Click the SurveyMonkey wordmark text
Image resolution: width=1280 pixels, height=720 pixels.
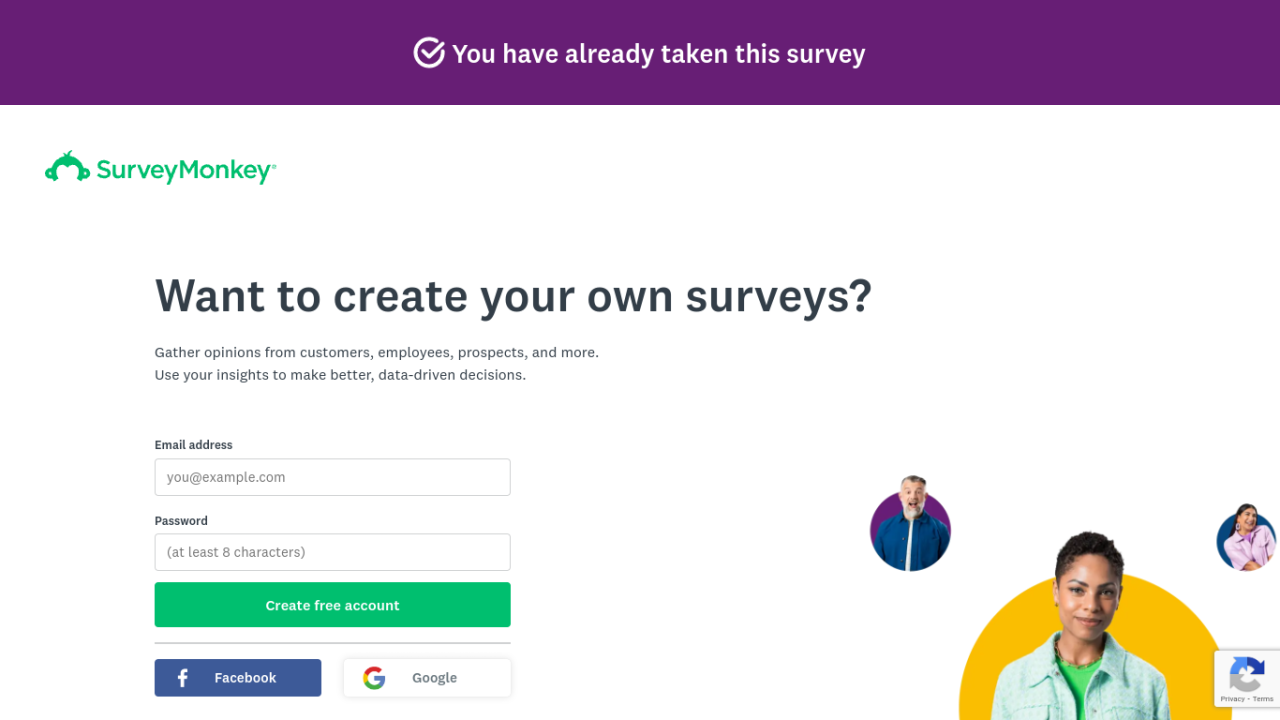tap(185, 170)
